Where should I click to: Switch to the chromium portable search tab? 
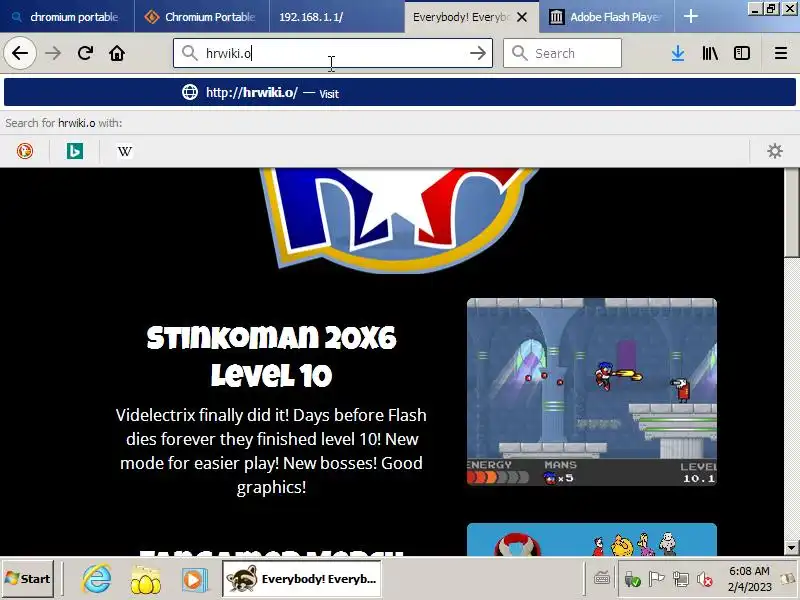coord(67,17)
